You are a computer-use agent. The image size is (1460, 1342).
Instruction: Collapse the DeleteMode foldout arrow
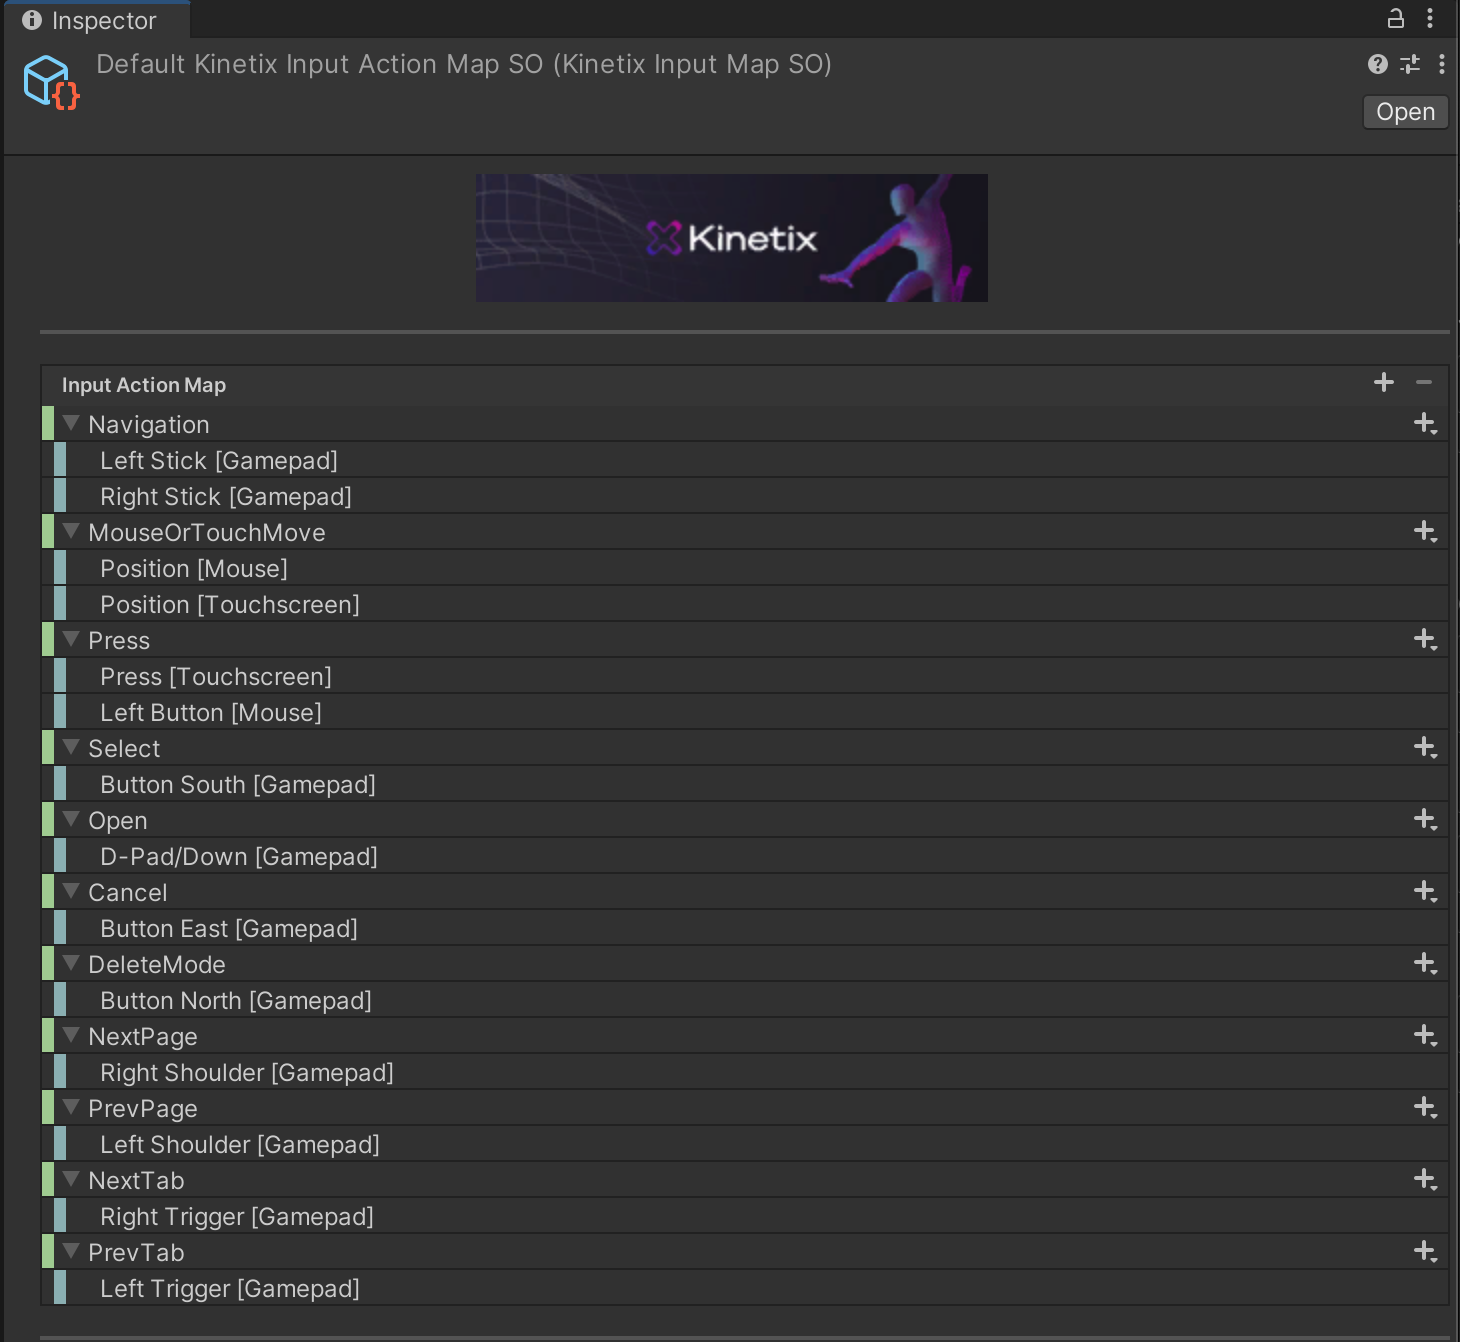coord(71,963)
